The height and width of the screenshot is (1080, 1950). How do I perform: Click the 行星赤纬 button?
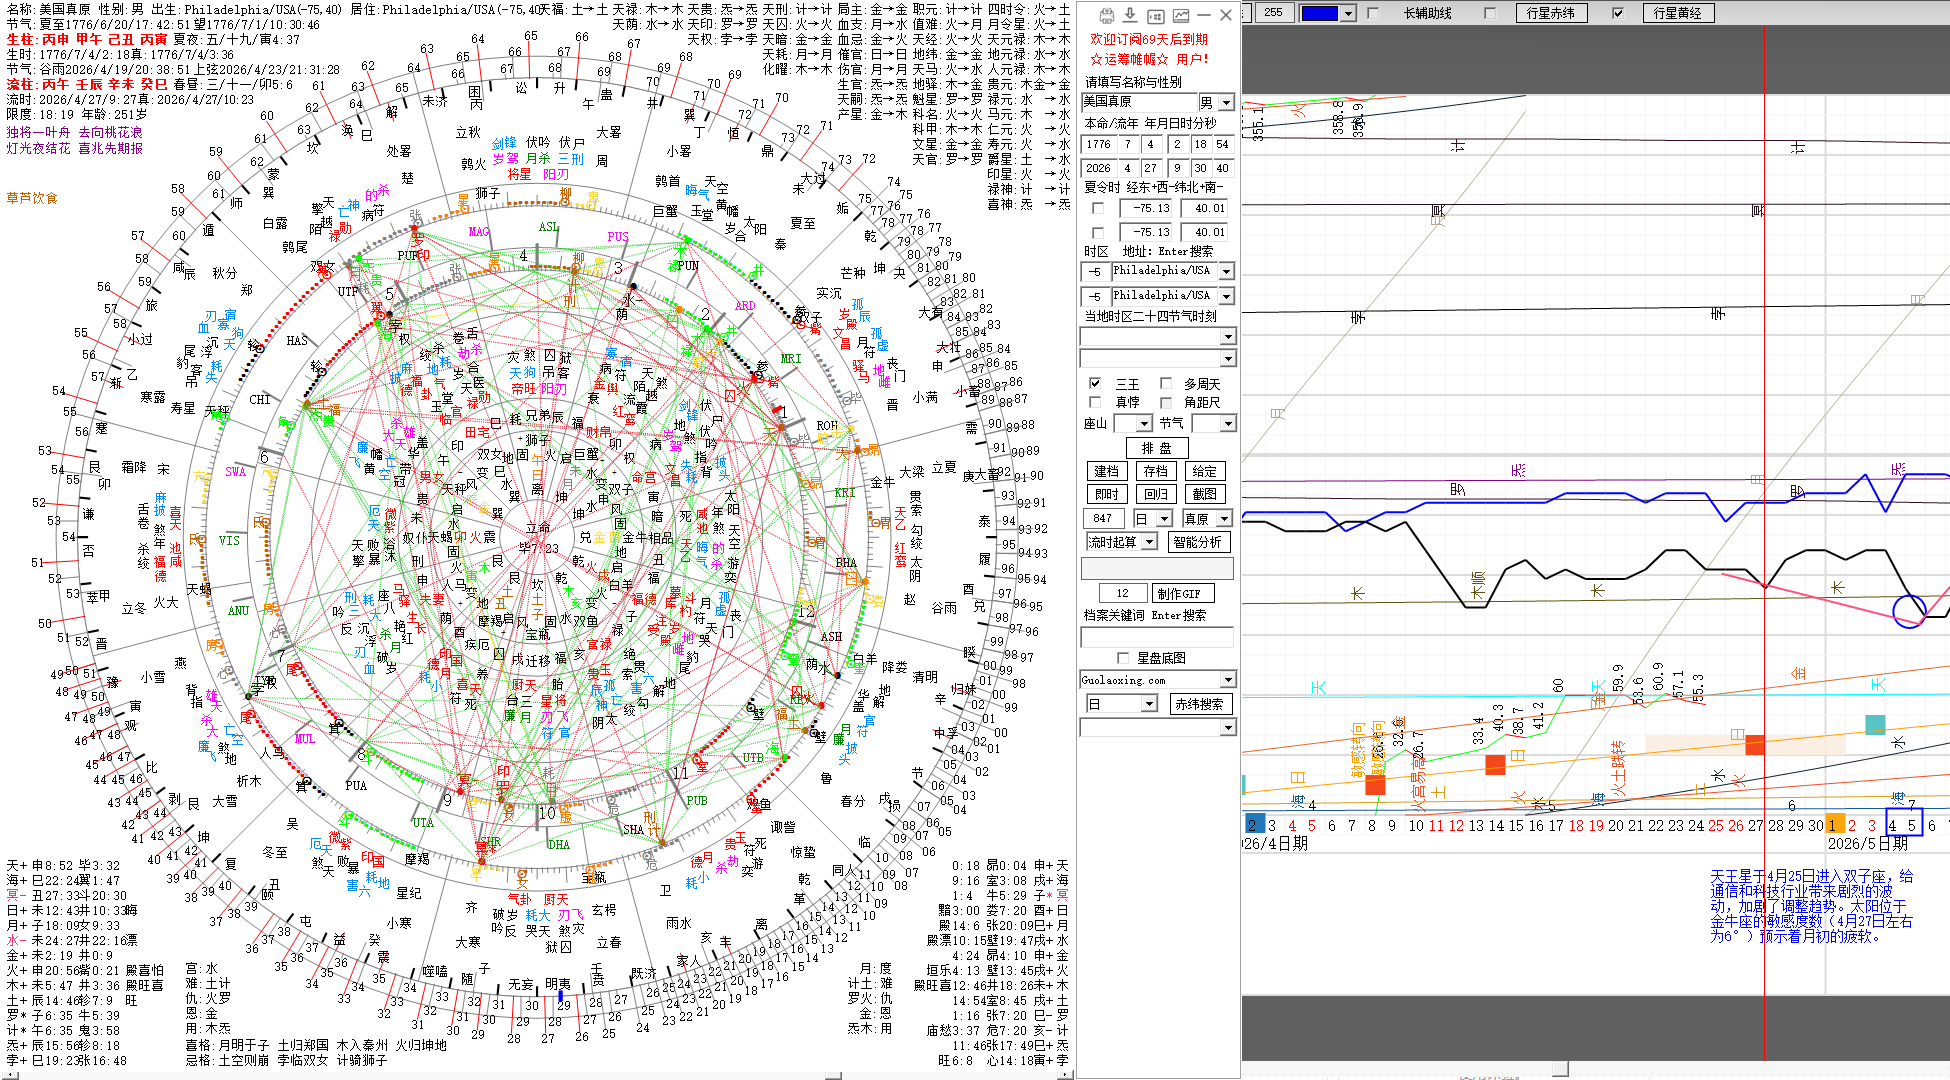tap(1550, 13)
